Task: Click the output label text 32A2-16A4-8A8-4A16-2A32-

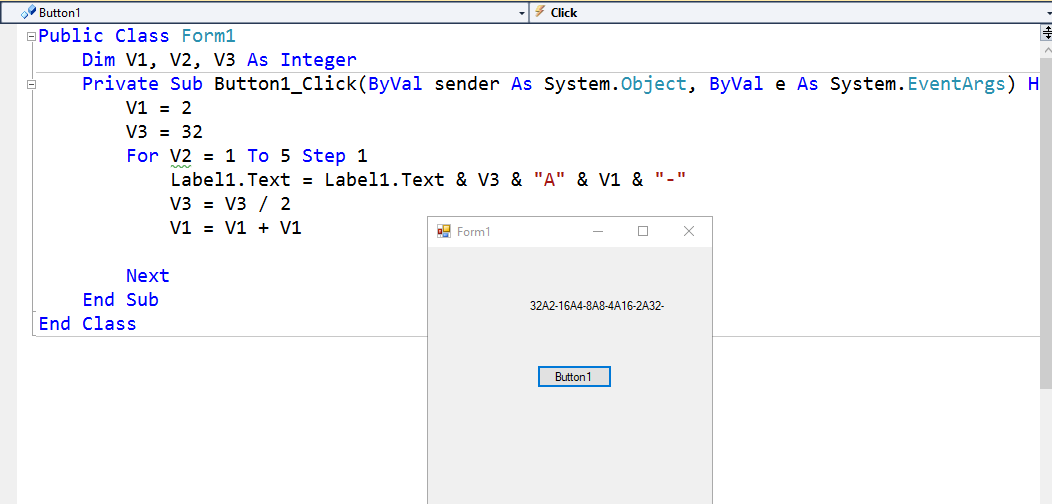Action: tap(597, 306)
